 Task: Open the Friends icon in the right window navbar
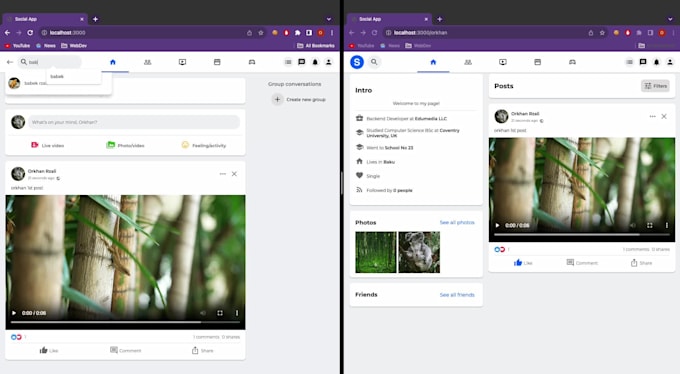[468, 62]
